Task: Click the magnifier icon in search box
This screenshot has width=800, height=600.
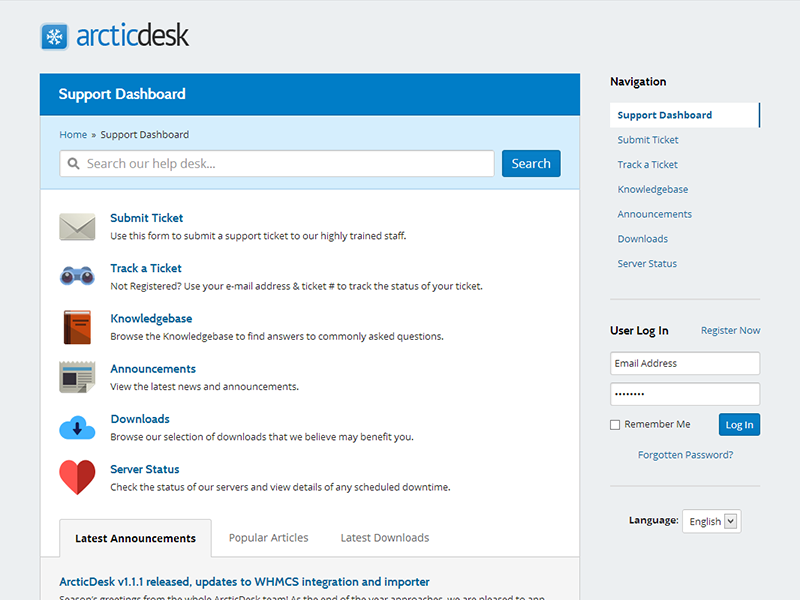Action: pos(73,163)
